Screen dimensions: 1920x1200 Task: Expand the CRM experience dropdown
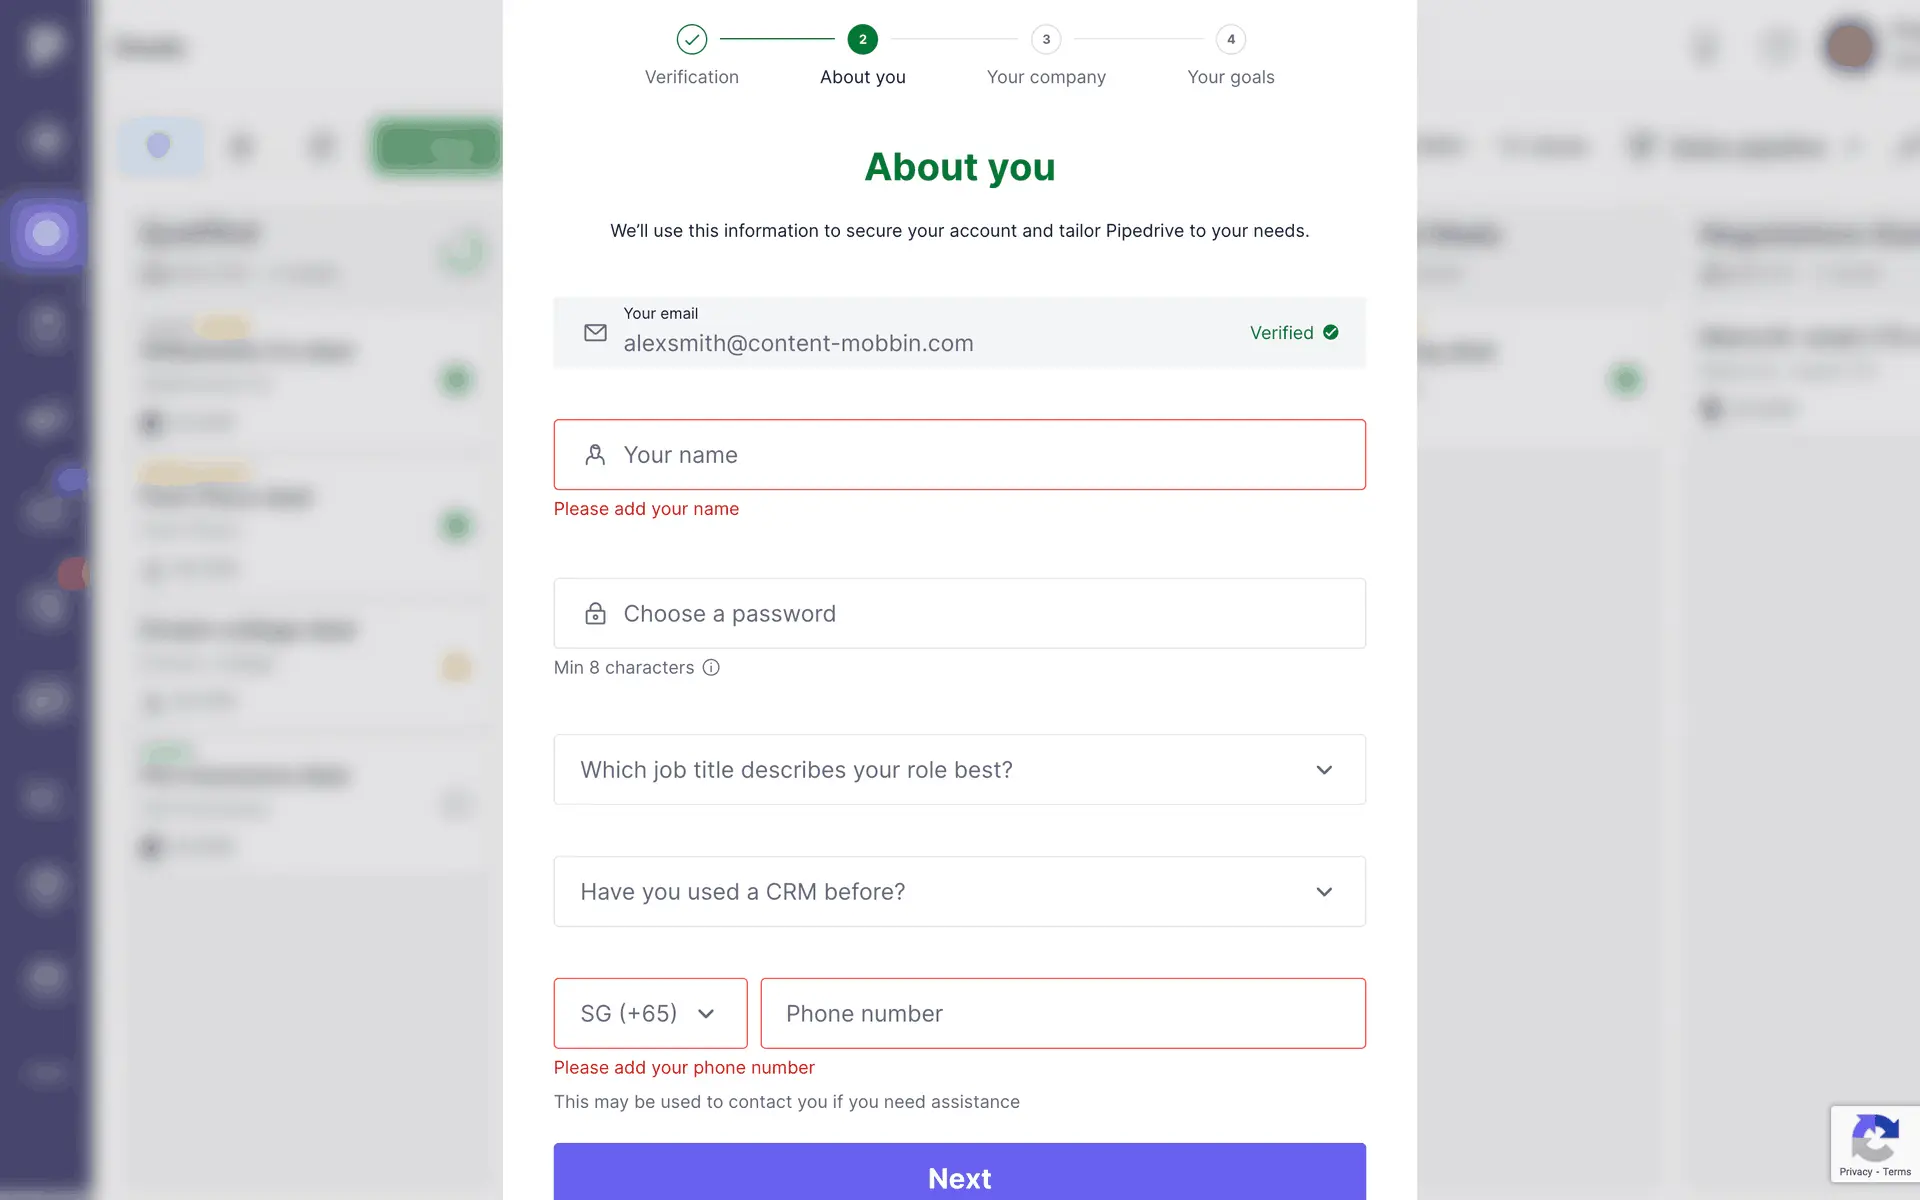(959, 892)
